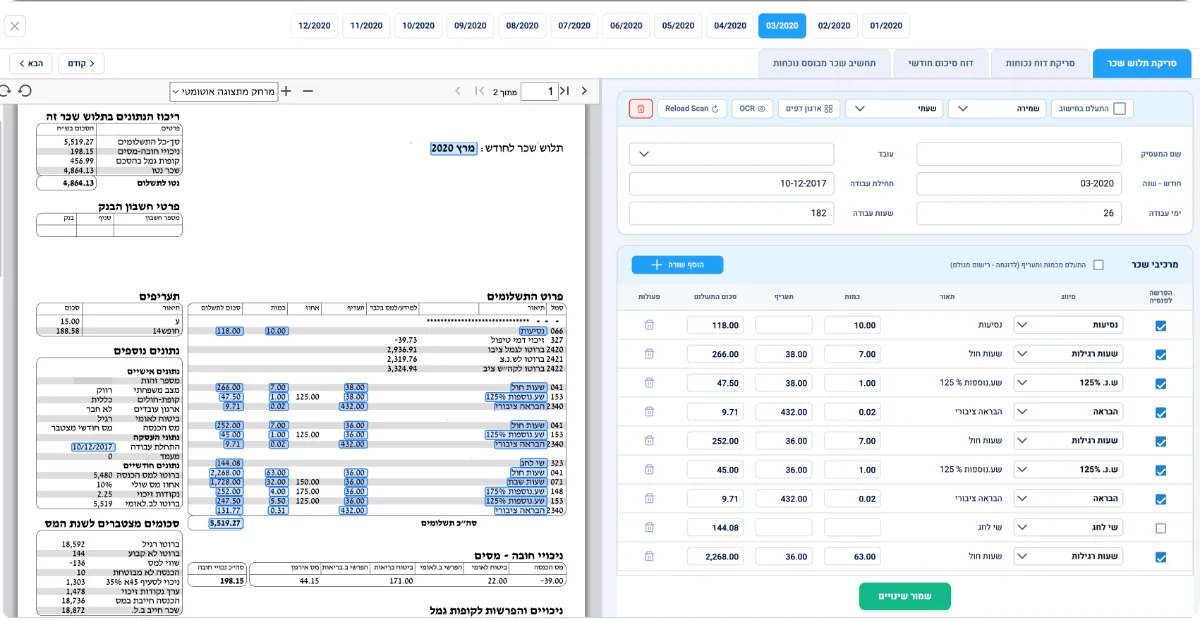Open the ארגון דפים page organizer
The height and width of the screenshot is (620, 1200).
(809, 108)
